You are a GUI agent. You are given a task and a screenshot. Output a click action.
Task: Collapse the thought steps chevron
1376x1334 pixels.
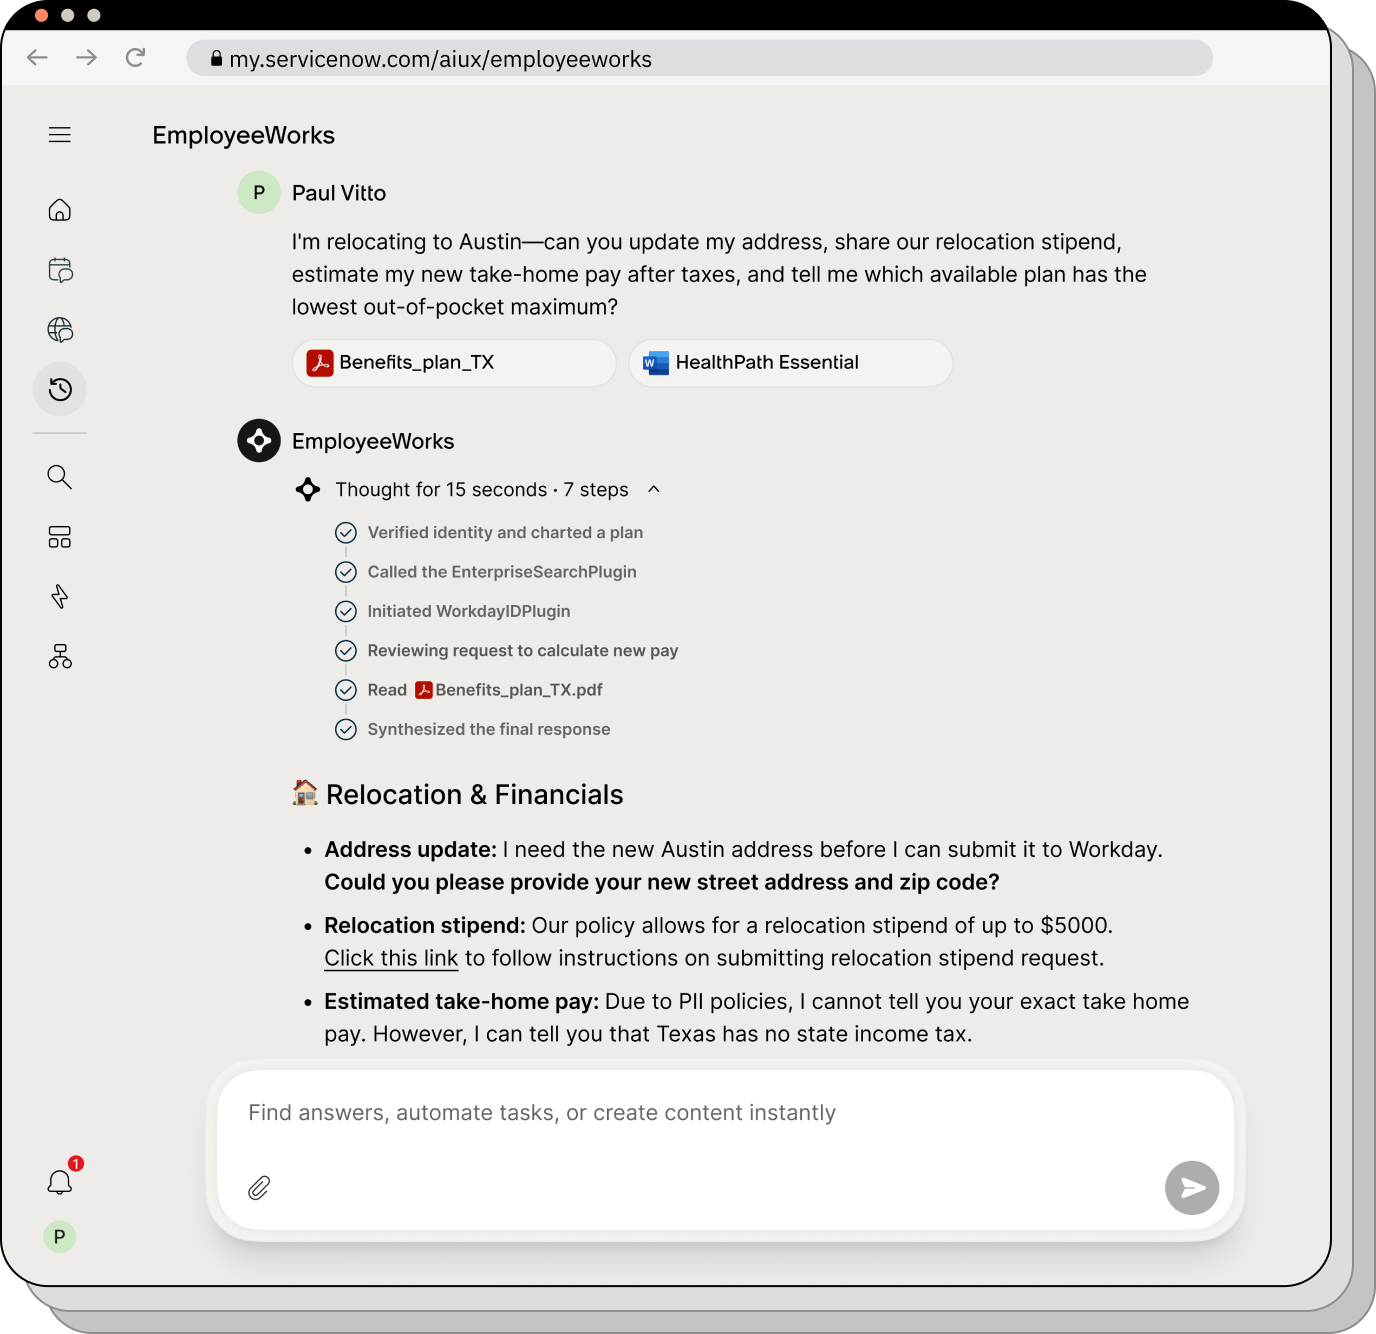click(654, 489)
